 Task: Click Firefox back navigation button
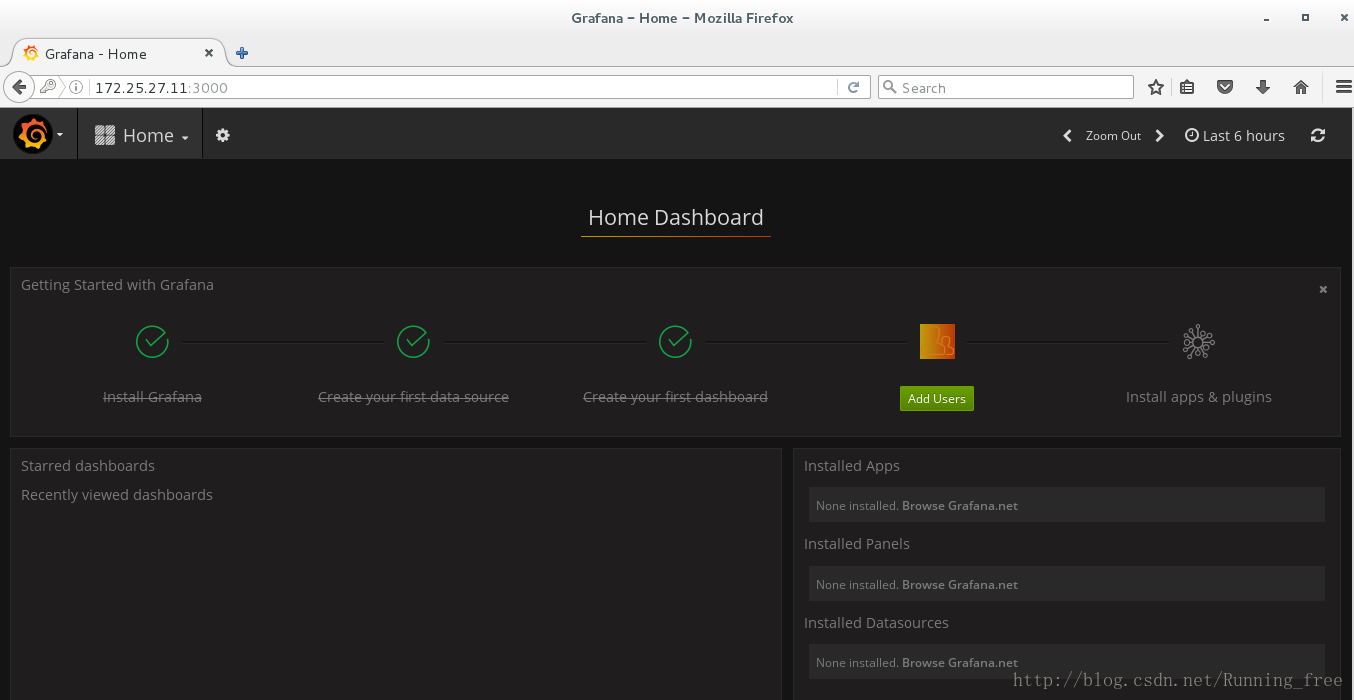pos(19,87)
